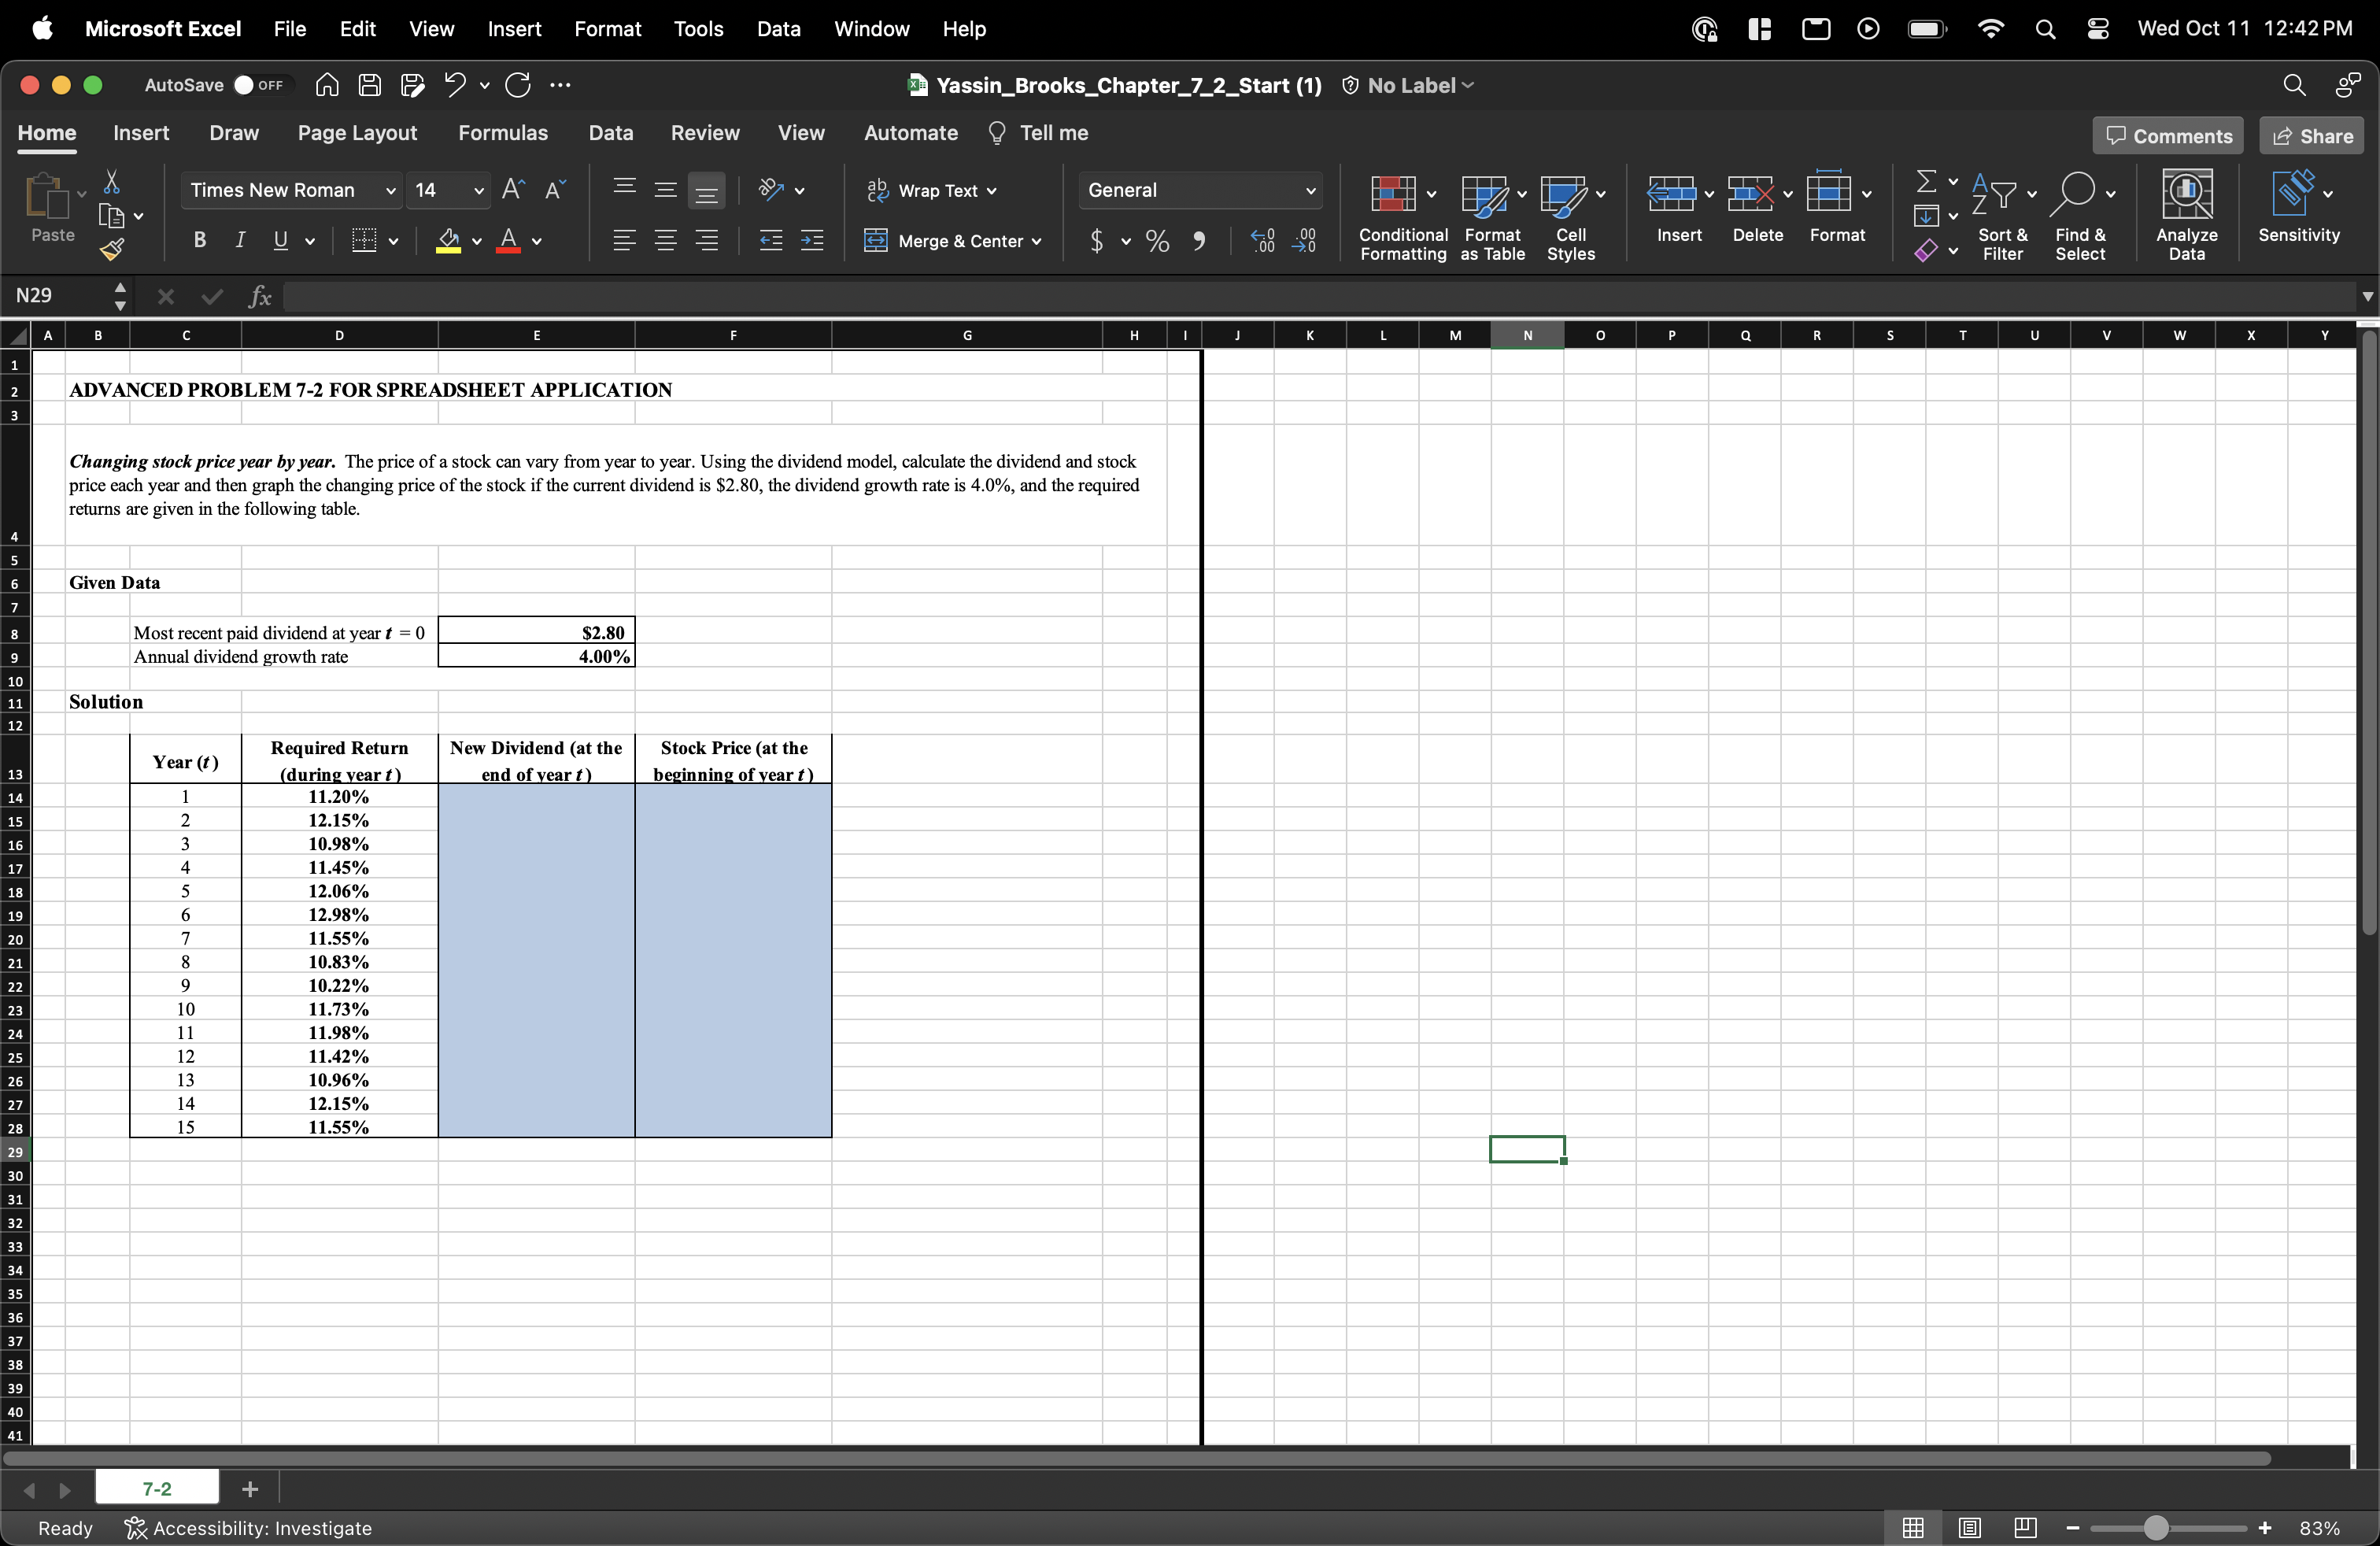Increase decimal places for selection
This screenshot has height=1546, width=2380.
(1261, 241)
